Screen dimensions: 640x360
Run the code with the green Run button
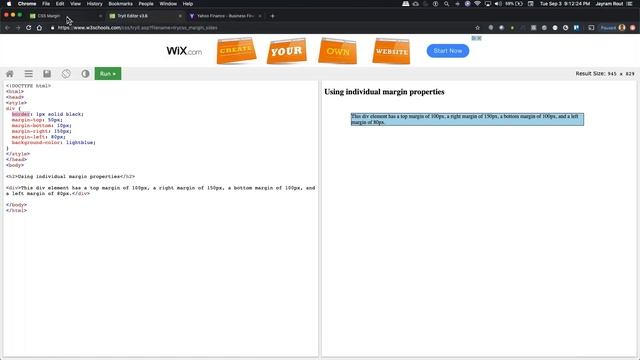click(108, 74)
